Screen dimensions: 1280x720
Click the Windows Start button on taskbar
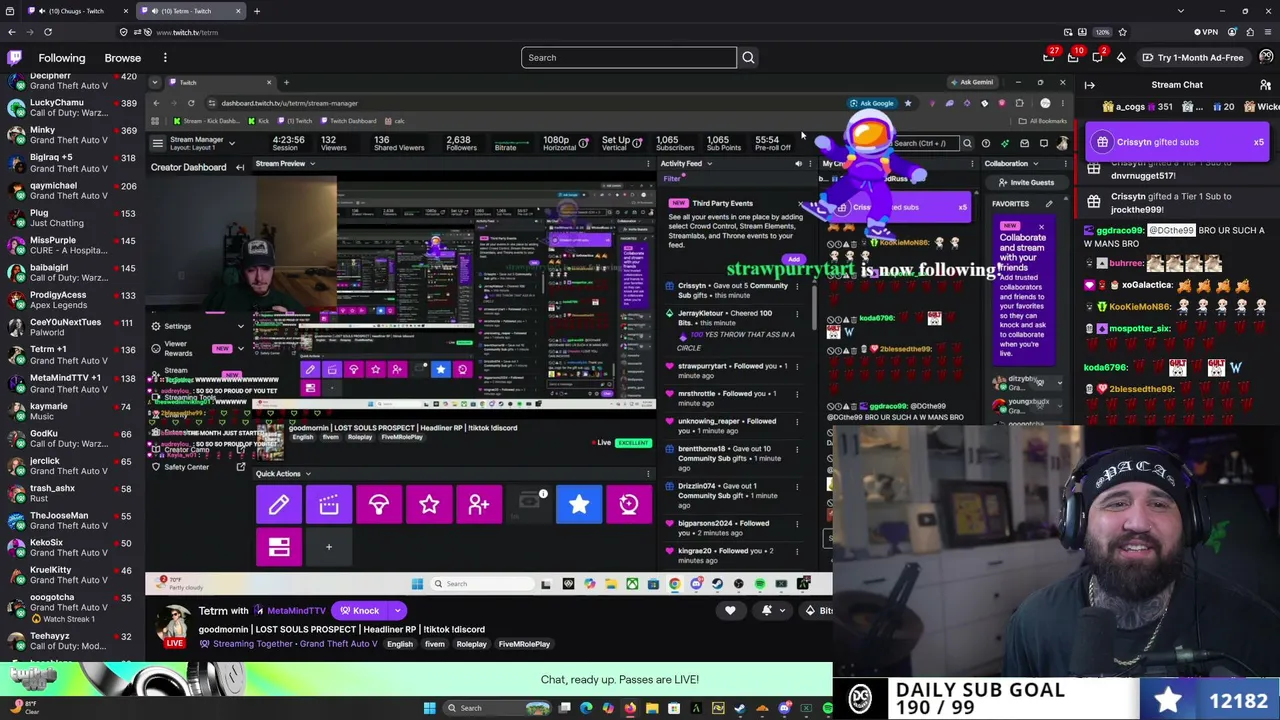click(430, 708)
